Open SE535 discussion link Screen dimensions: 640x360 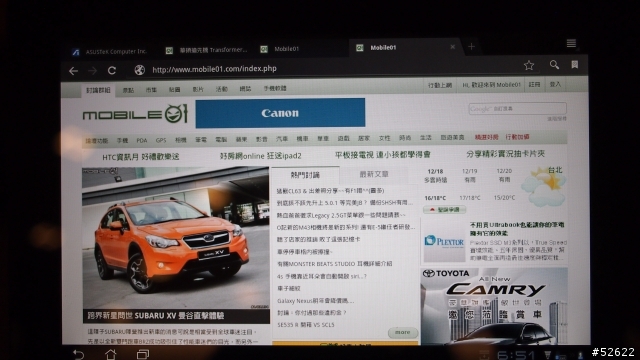pos(305,325)
